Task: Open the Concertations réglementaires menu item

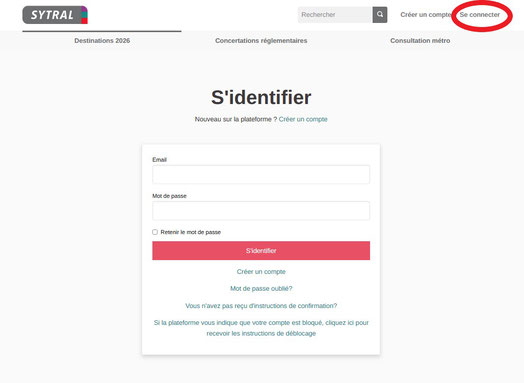Action: pos(261,40)
